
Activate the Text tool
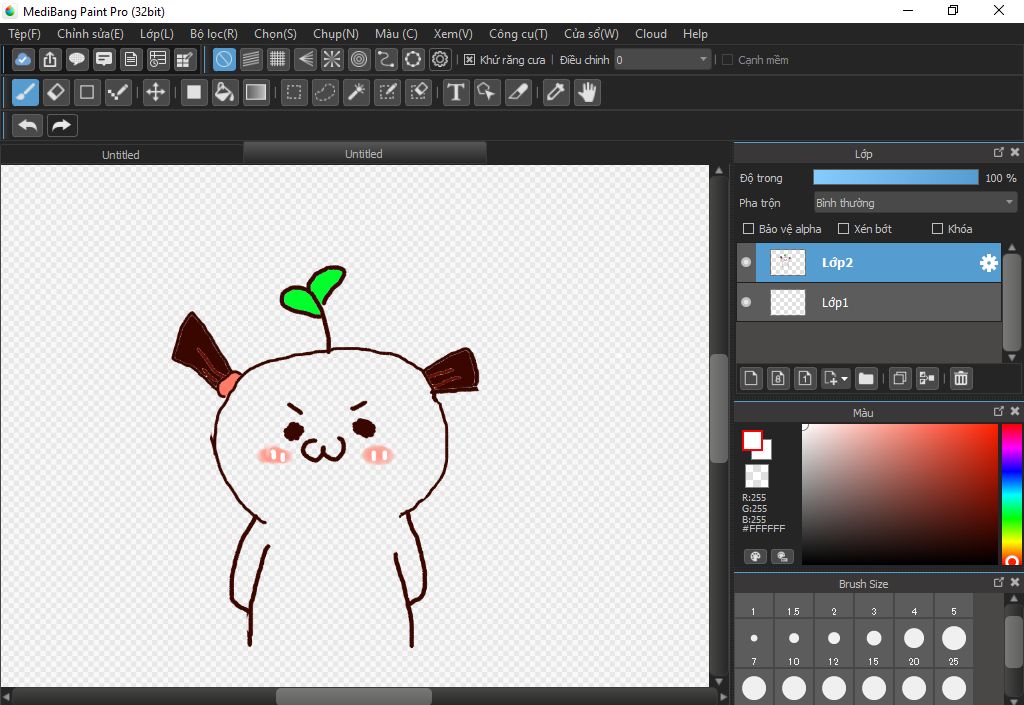click(x=456, y=93)
